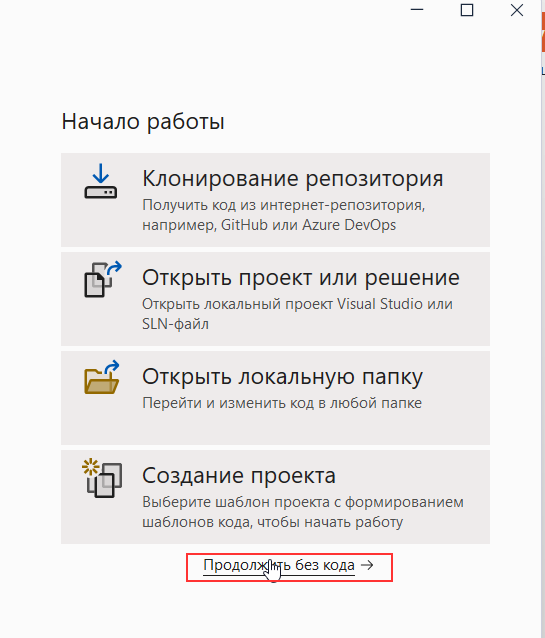Click the GitHub or Azure DevOps description text
Viewport: 545px width, 638px height.
269,225
